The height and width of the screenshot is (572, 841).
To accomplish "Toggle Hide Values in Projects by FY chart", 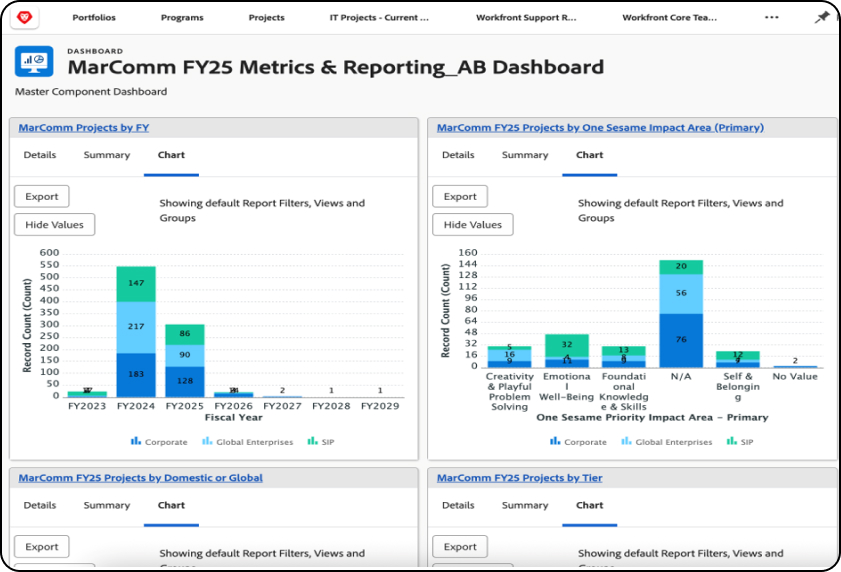I will (x=54, y=225).
